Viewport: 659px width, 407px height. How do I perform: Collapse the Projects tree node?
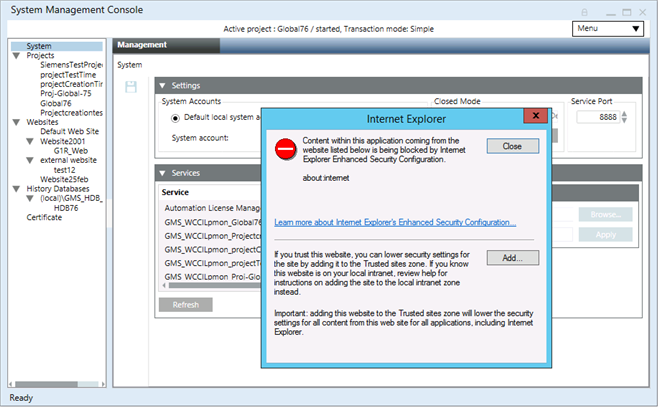[16, 56]
